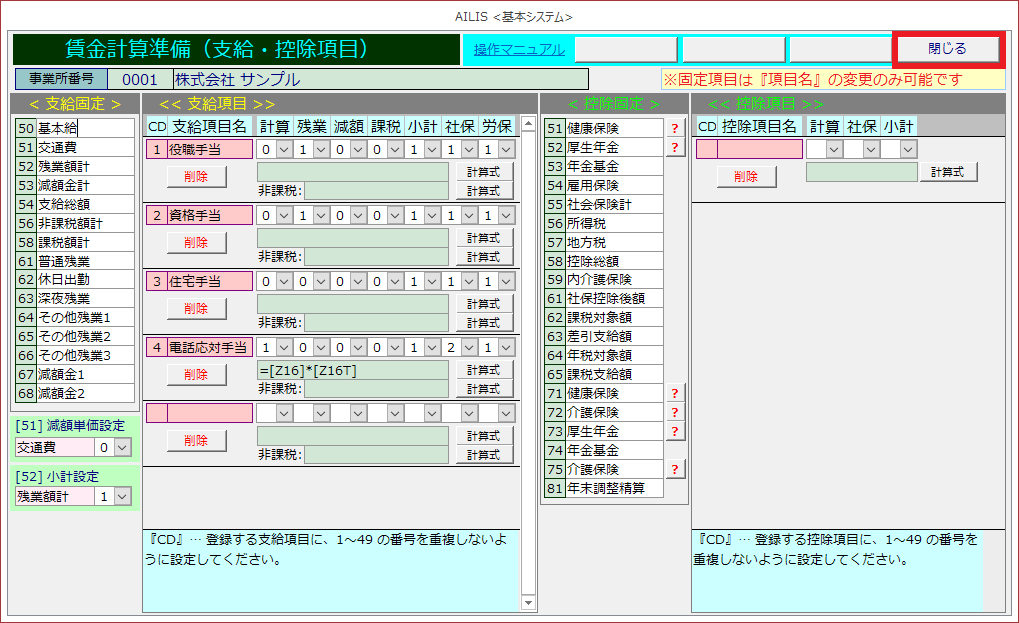This screenshot has width=1019, height=623.
Task: Open the 交通費 減額単価設定 dropdown
Action: 122,448
